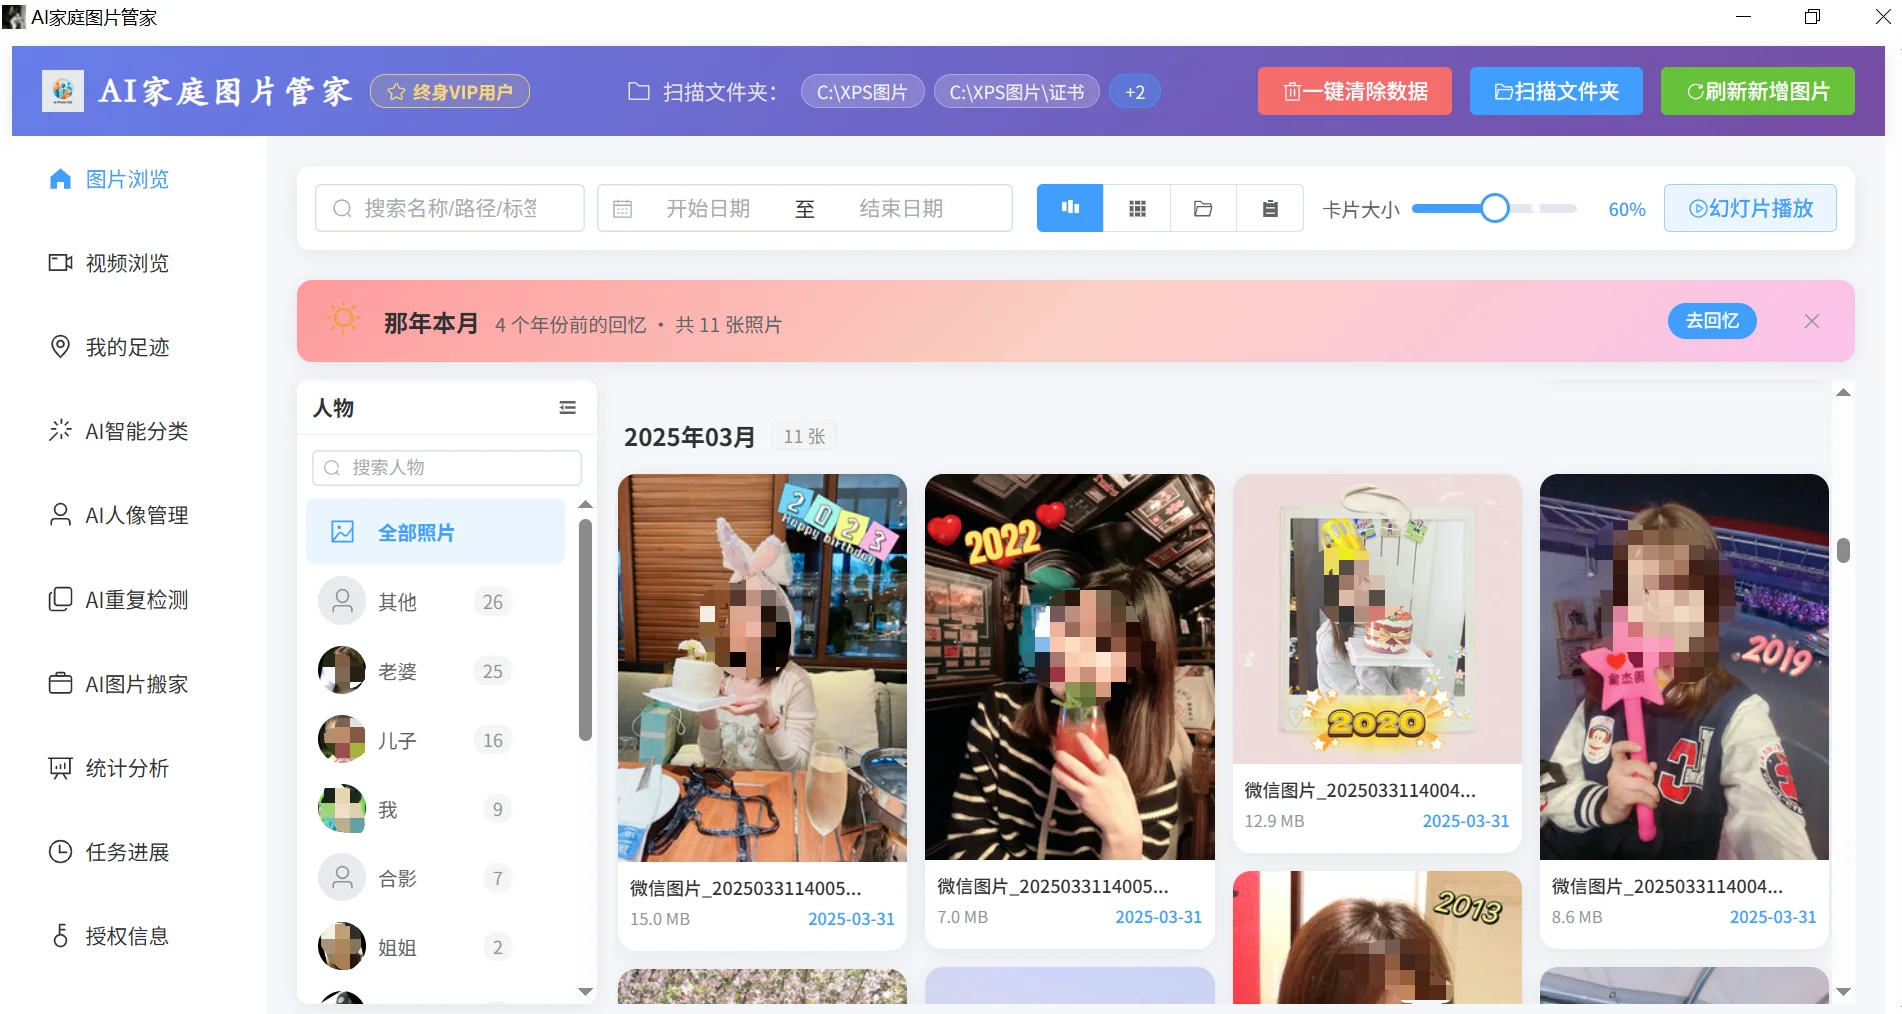Click the AI图片搬家 briefcase icon
This screenshot has height=1014, width=1902.
[x=60, y=683]
